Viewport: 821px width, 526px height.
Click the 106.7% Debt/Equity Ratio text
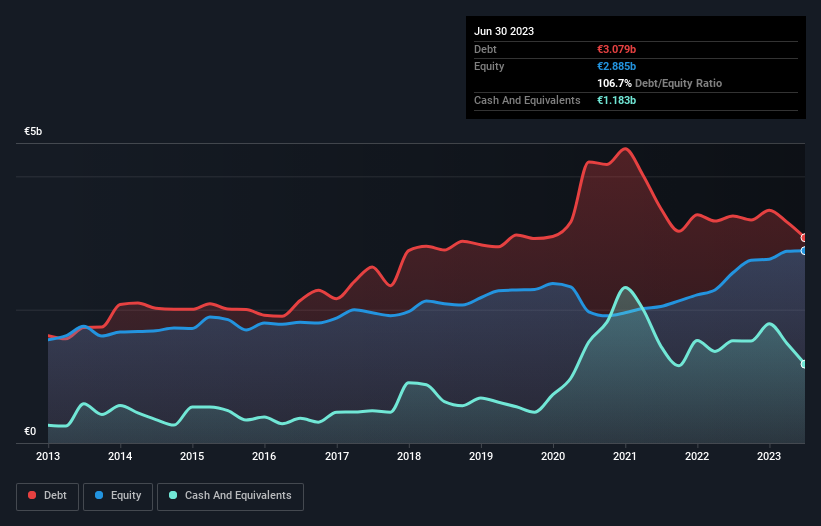pyautogui.click(x=659, y=83)
